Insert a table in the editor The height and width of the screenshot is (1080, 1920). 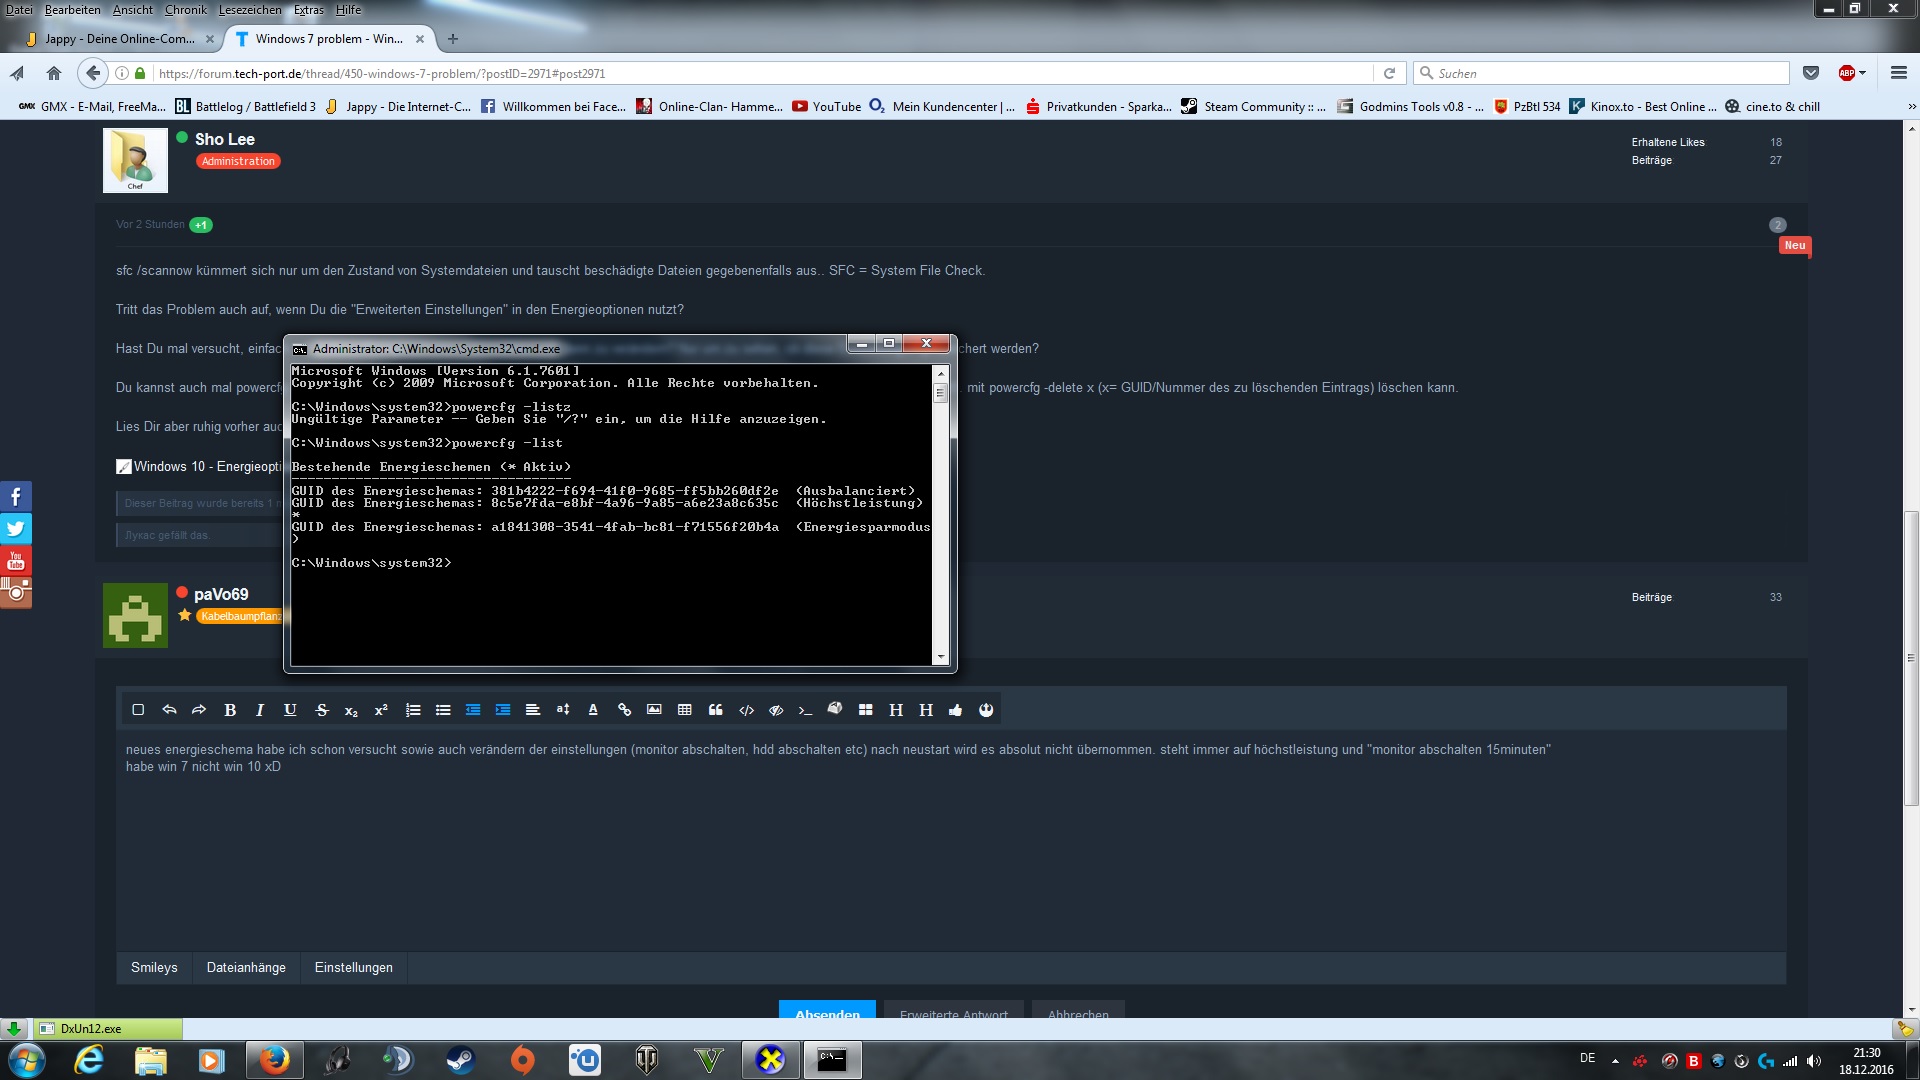pos(684,710)
